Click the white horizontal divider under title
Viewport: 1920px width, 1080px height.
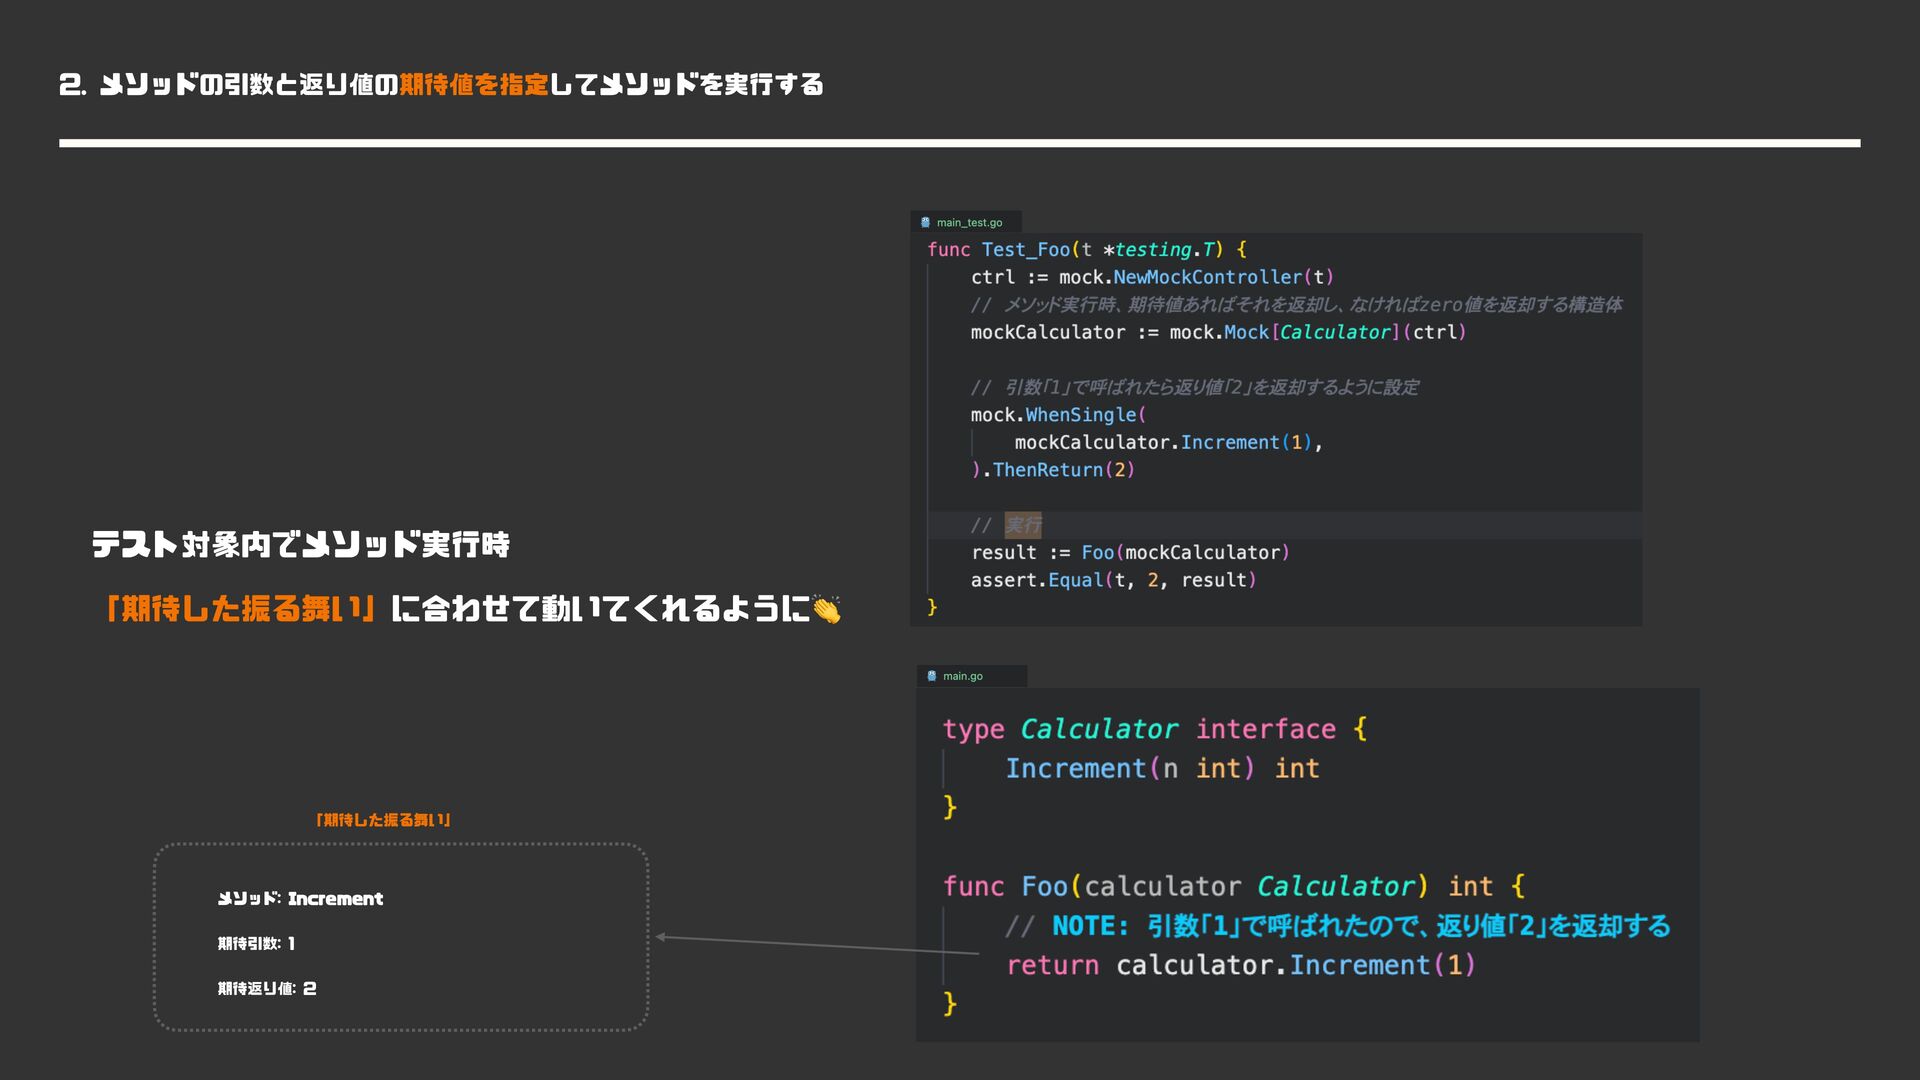(x=959, y=143)
